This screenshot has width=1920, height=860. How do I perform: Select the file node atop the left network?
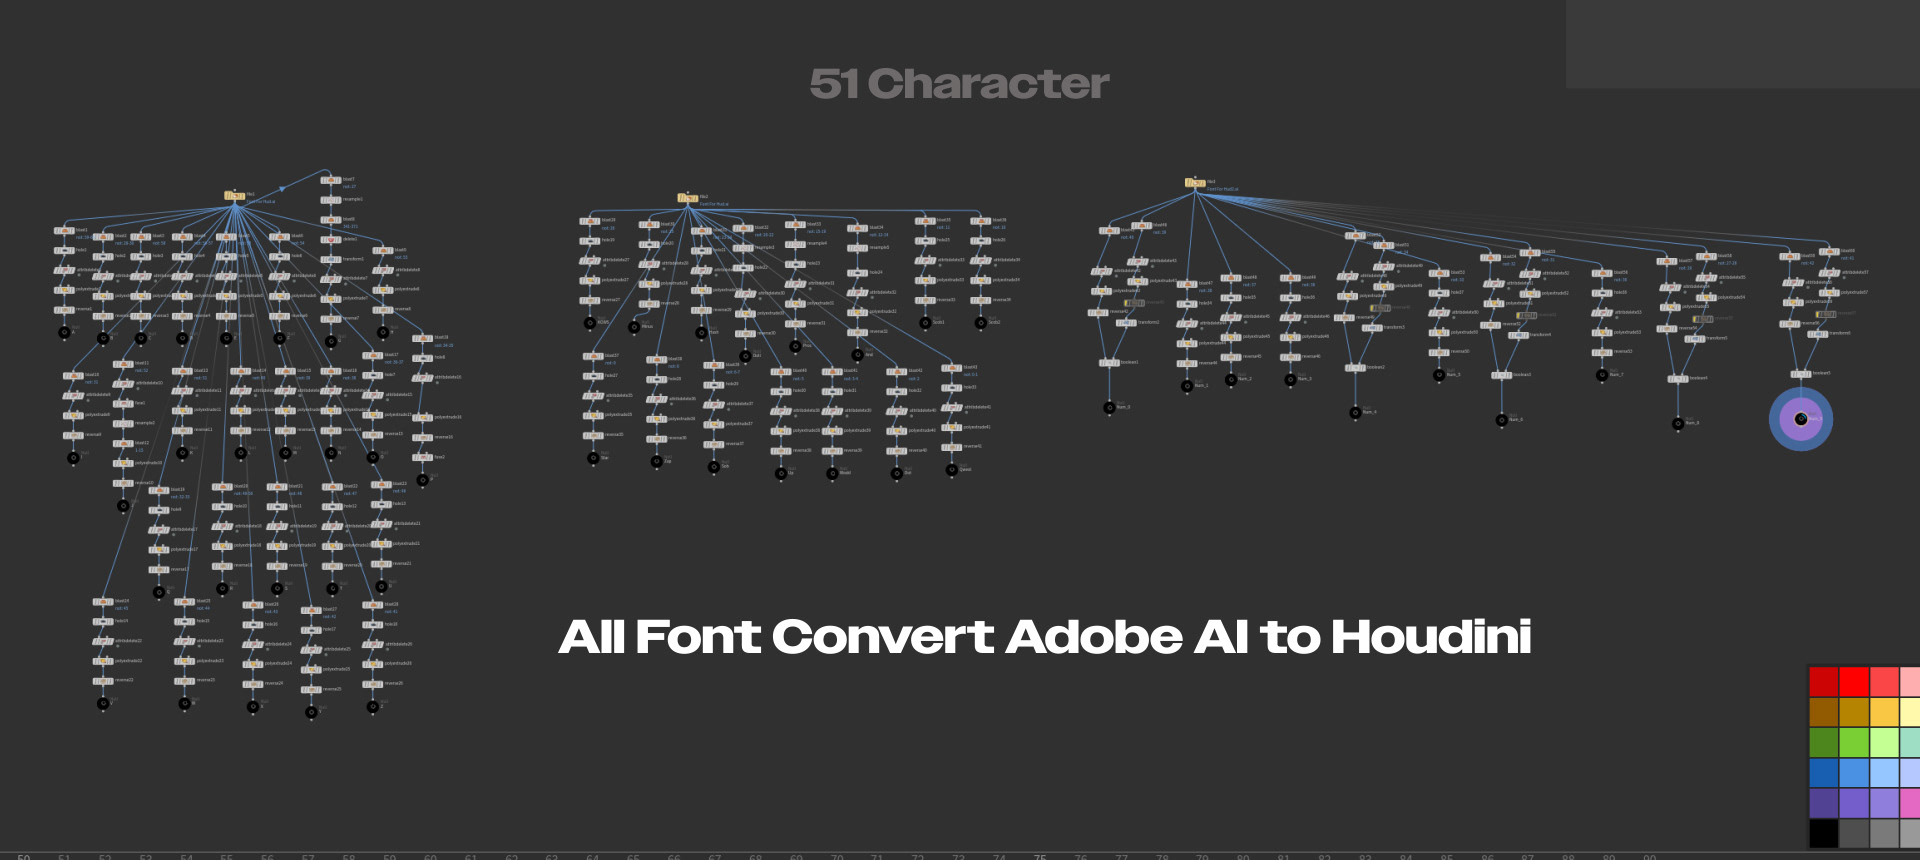pos(234,196)
